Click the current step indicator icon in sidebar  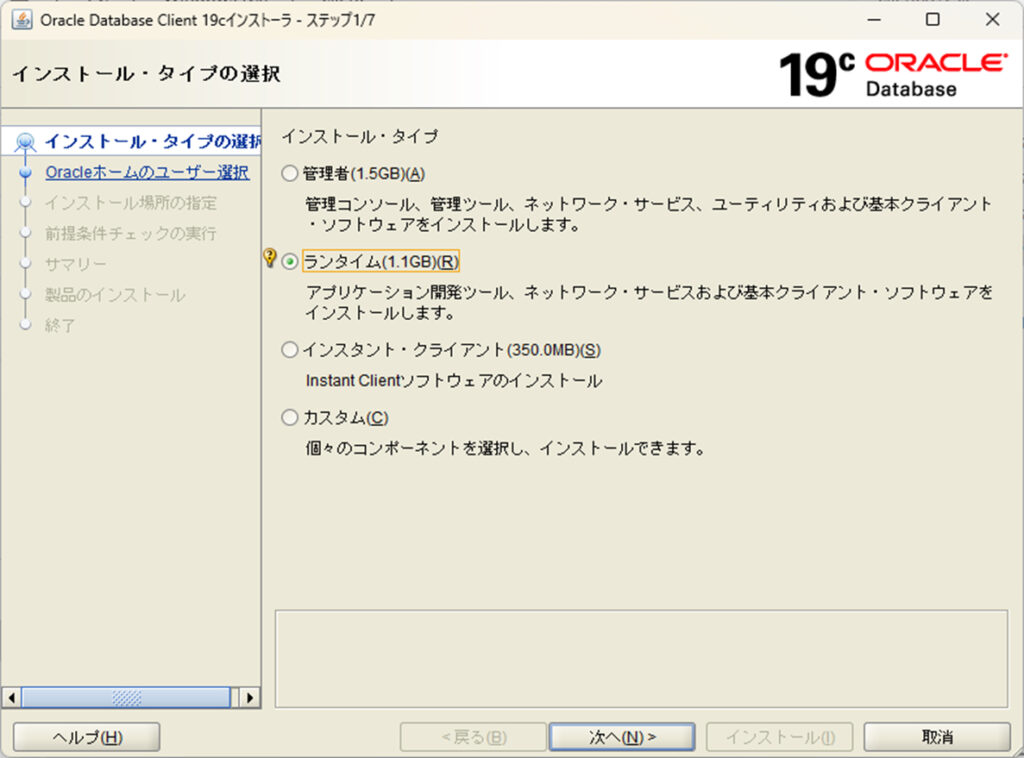pyautogui.click(x=27, y=143)
